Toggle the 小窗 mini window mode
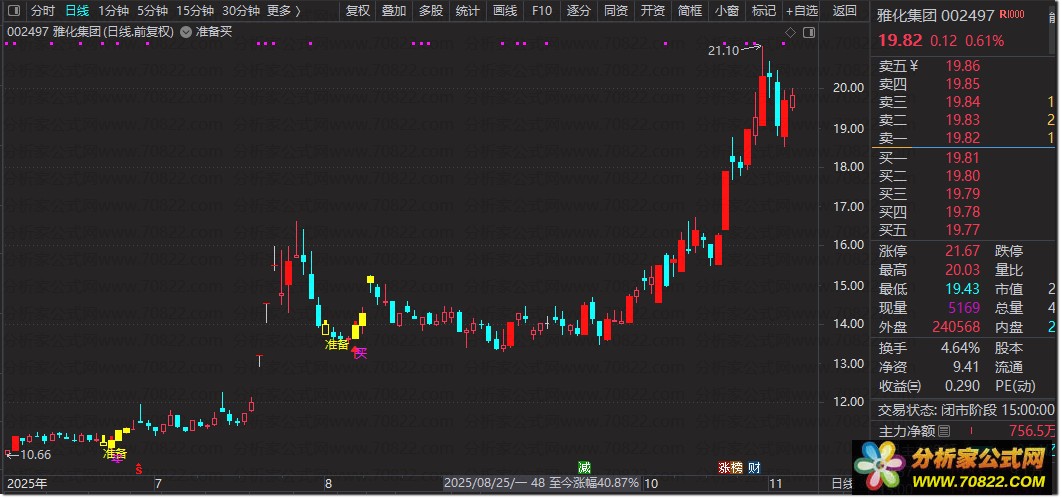 pyautogui.click(x=727, y=10)
